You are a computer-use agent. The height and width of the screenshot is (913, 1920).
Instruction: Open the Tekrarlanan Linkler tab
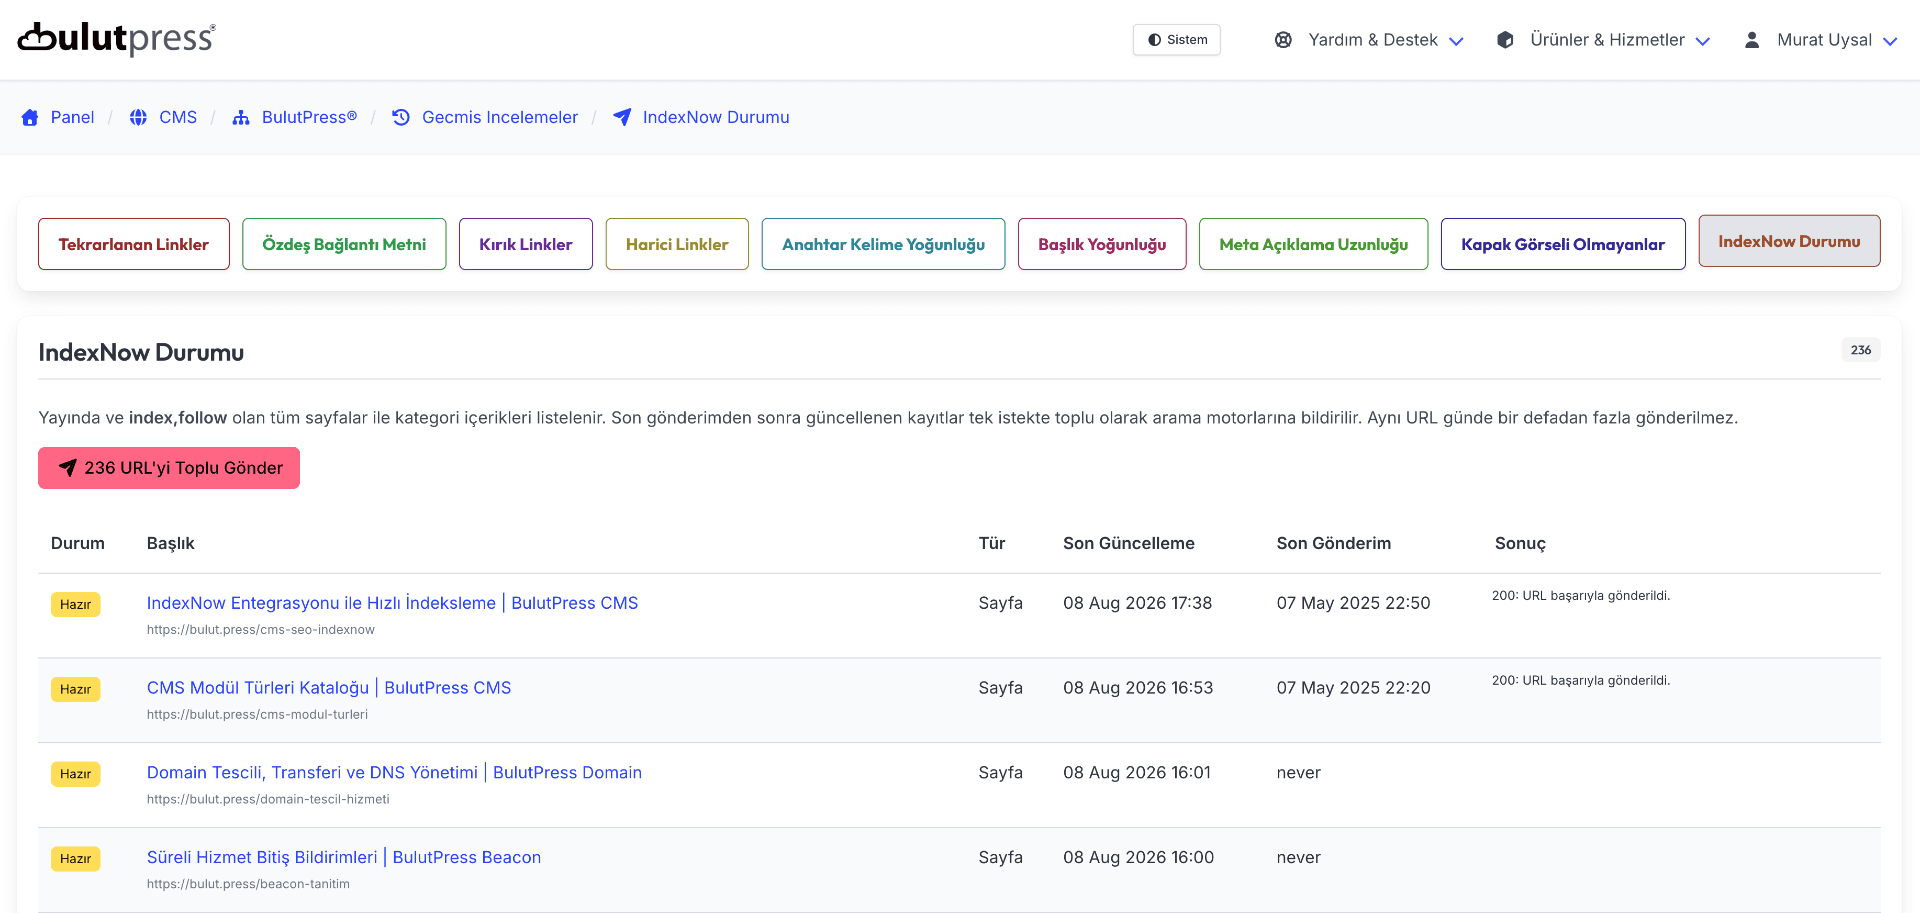134,244
